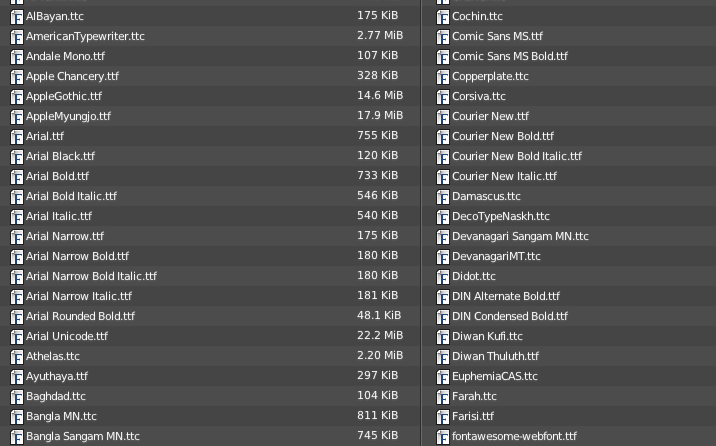Click the font icon next to Andale Mono.ttf

coord(17,57)
